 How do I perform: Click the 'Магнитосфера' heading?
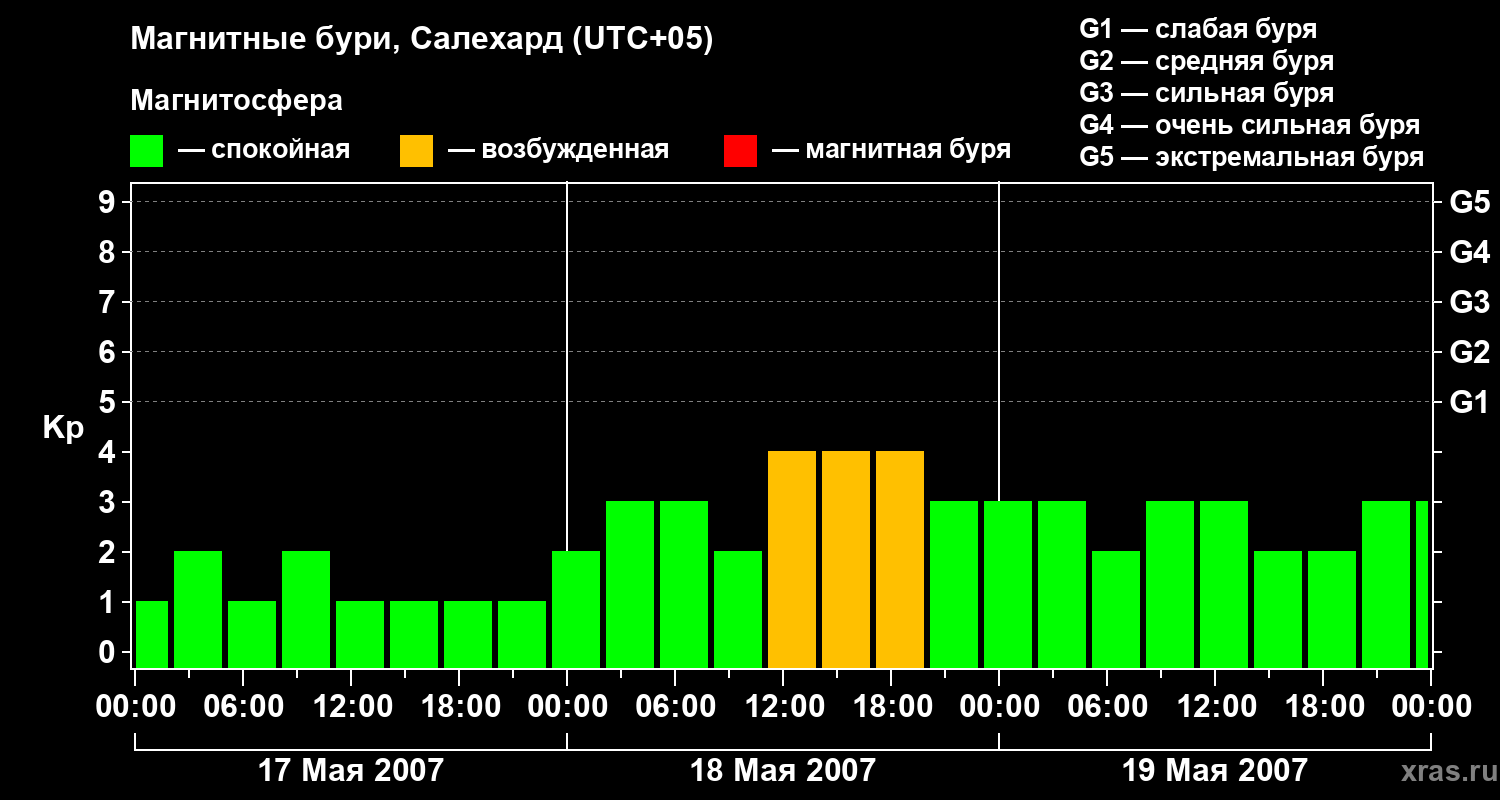(x=236, y=101)
